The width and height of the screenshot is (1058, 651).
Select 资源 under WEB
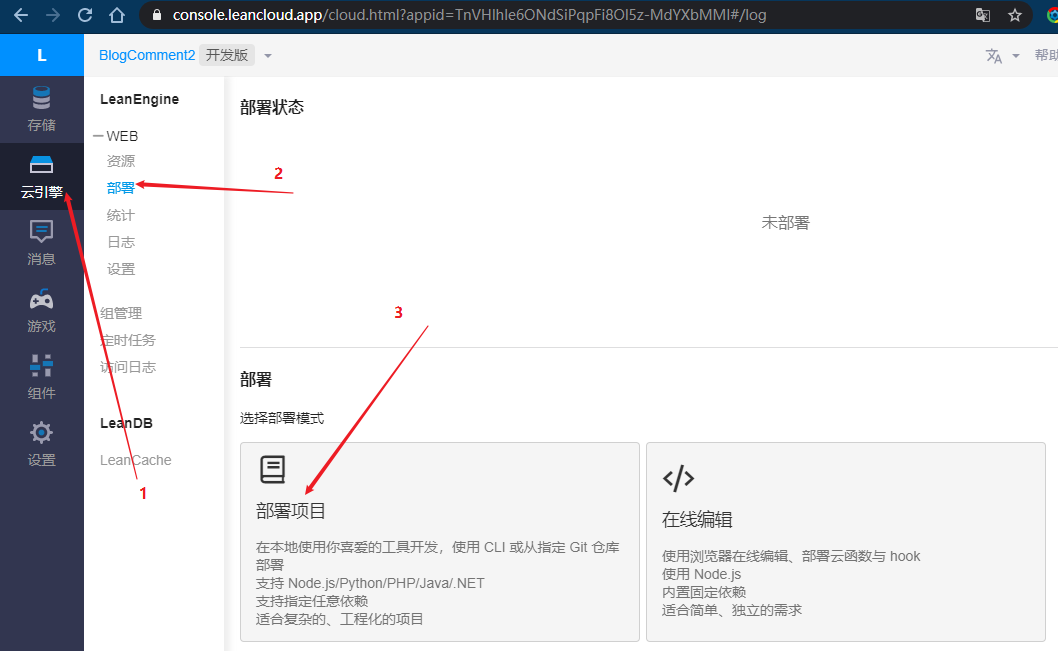tap(121, 161)
